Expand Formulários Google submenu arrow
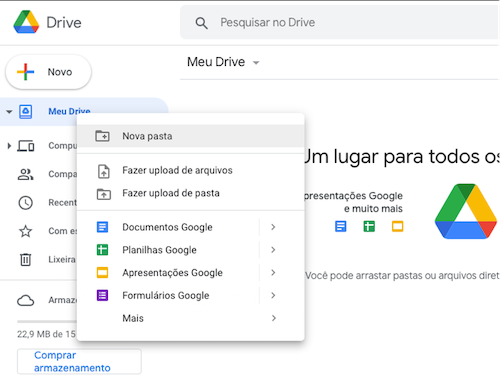The width and height of the screenshot is (500, 375). pos(273,295)
